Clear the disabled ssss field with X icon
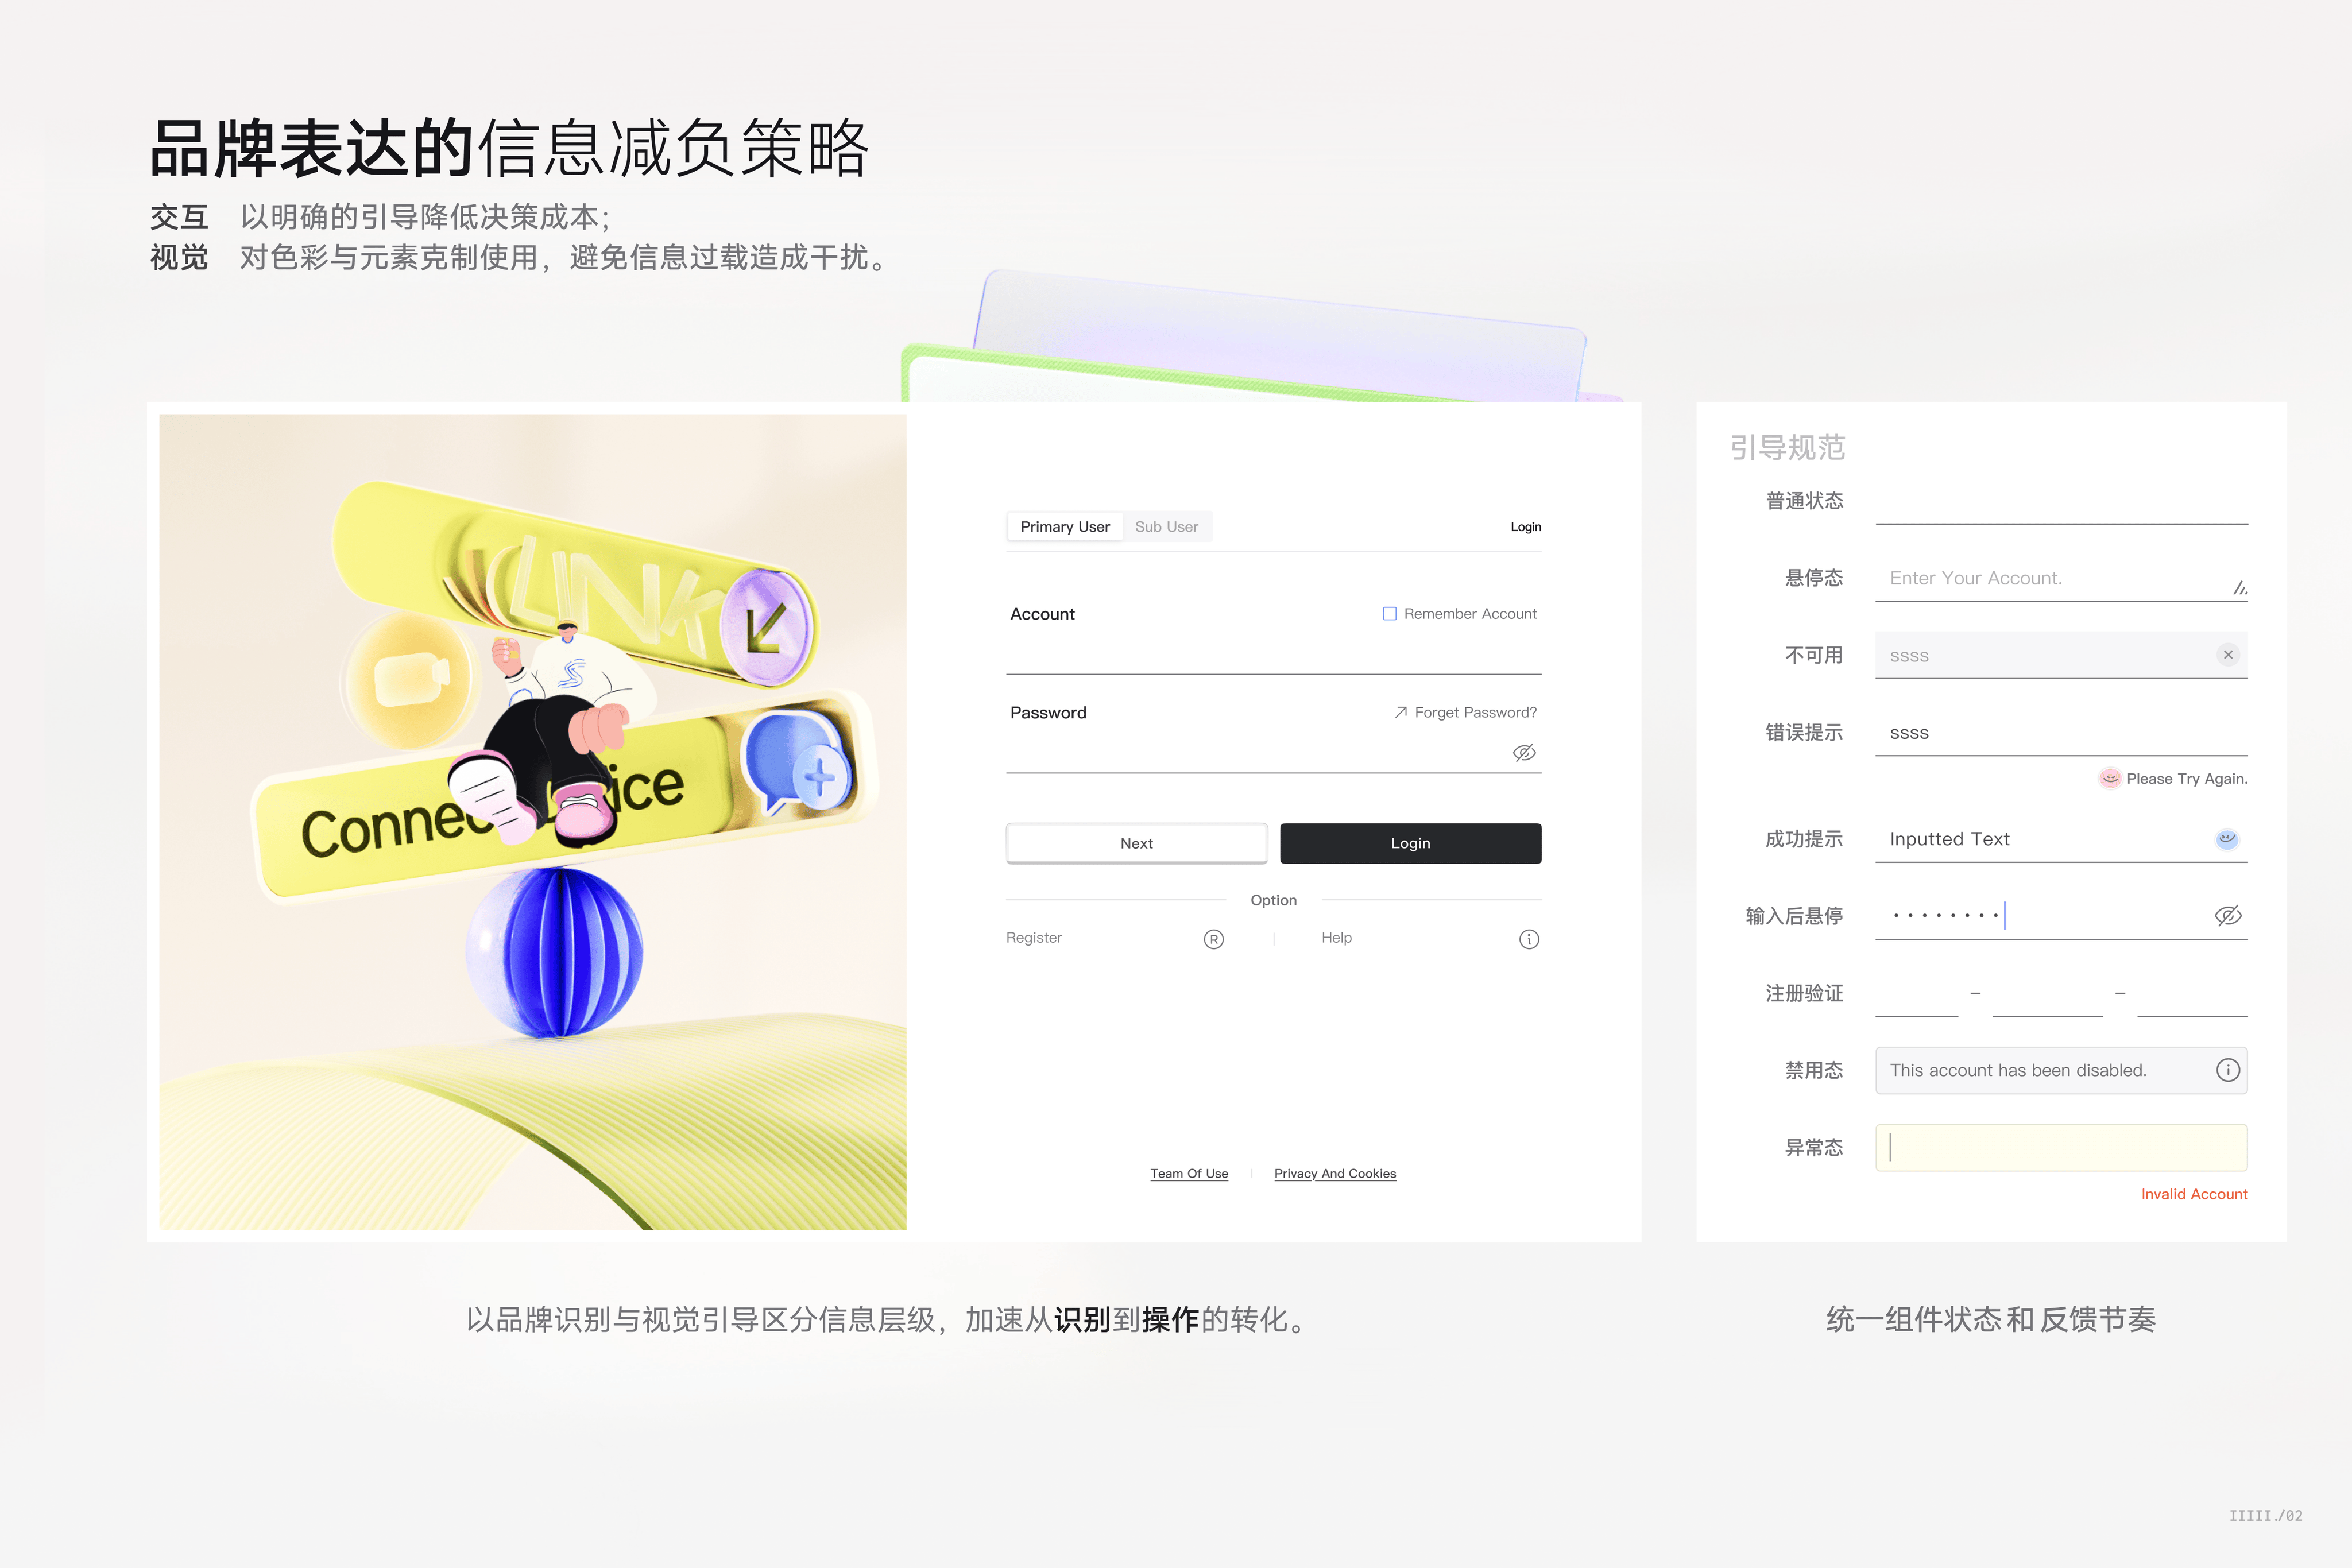Image resolution: width=2352 pixels, height=1568 pixels. tap(2228, 655)
